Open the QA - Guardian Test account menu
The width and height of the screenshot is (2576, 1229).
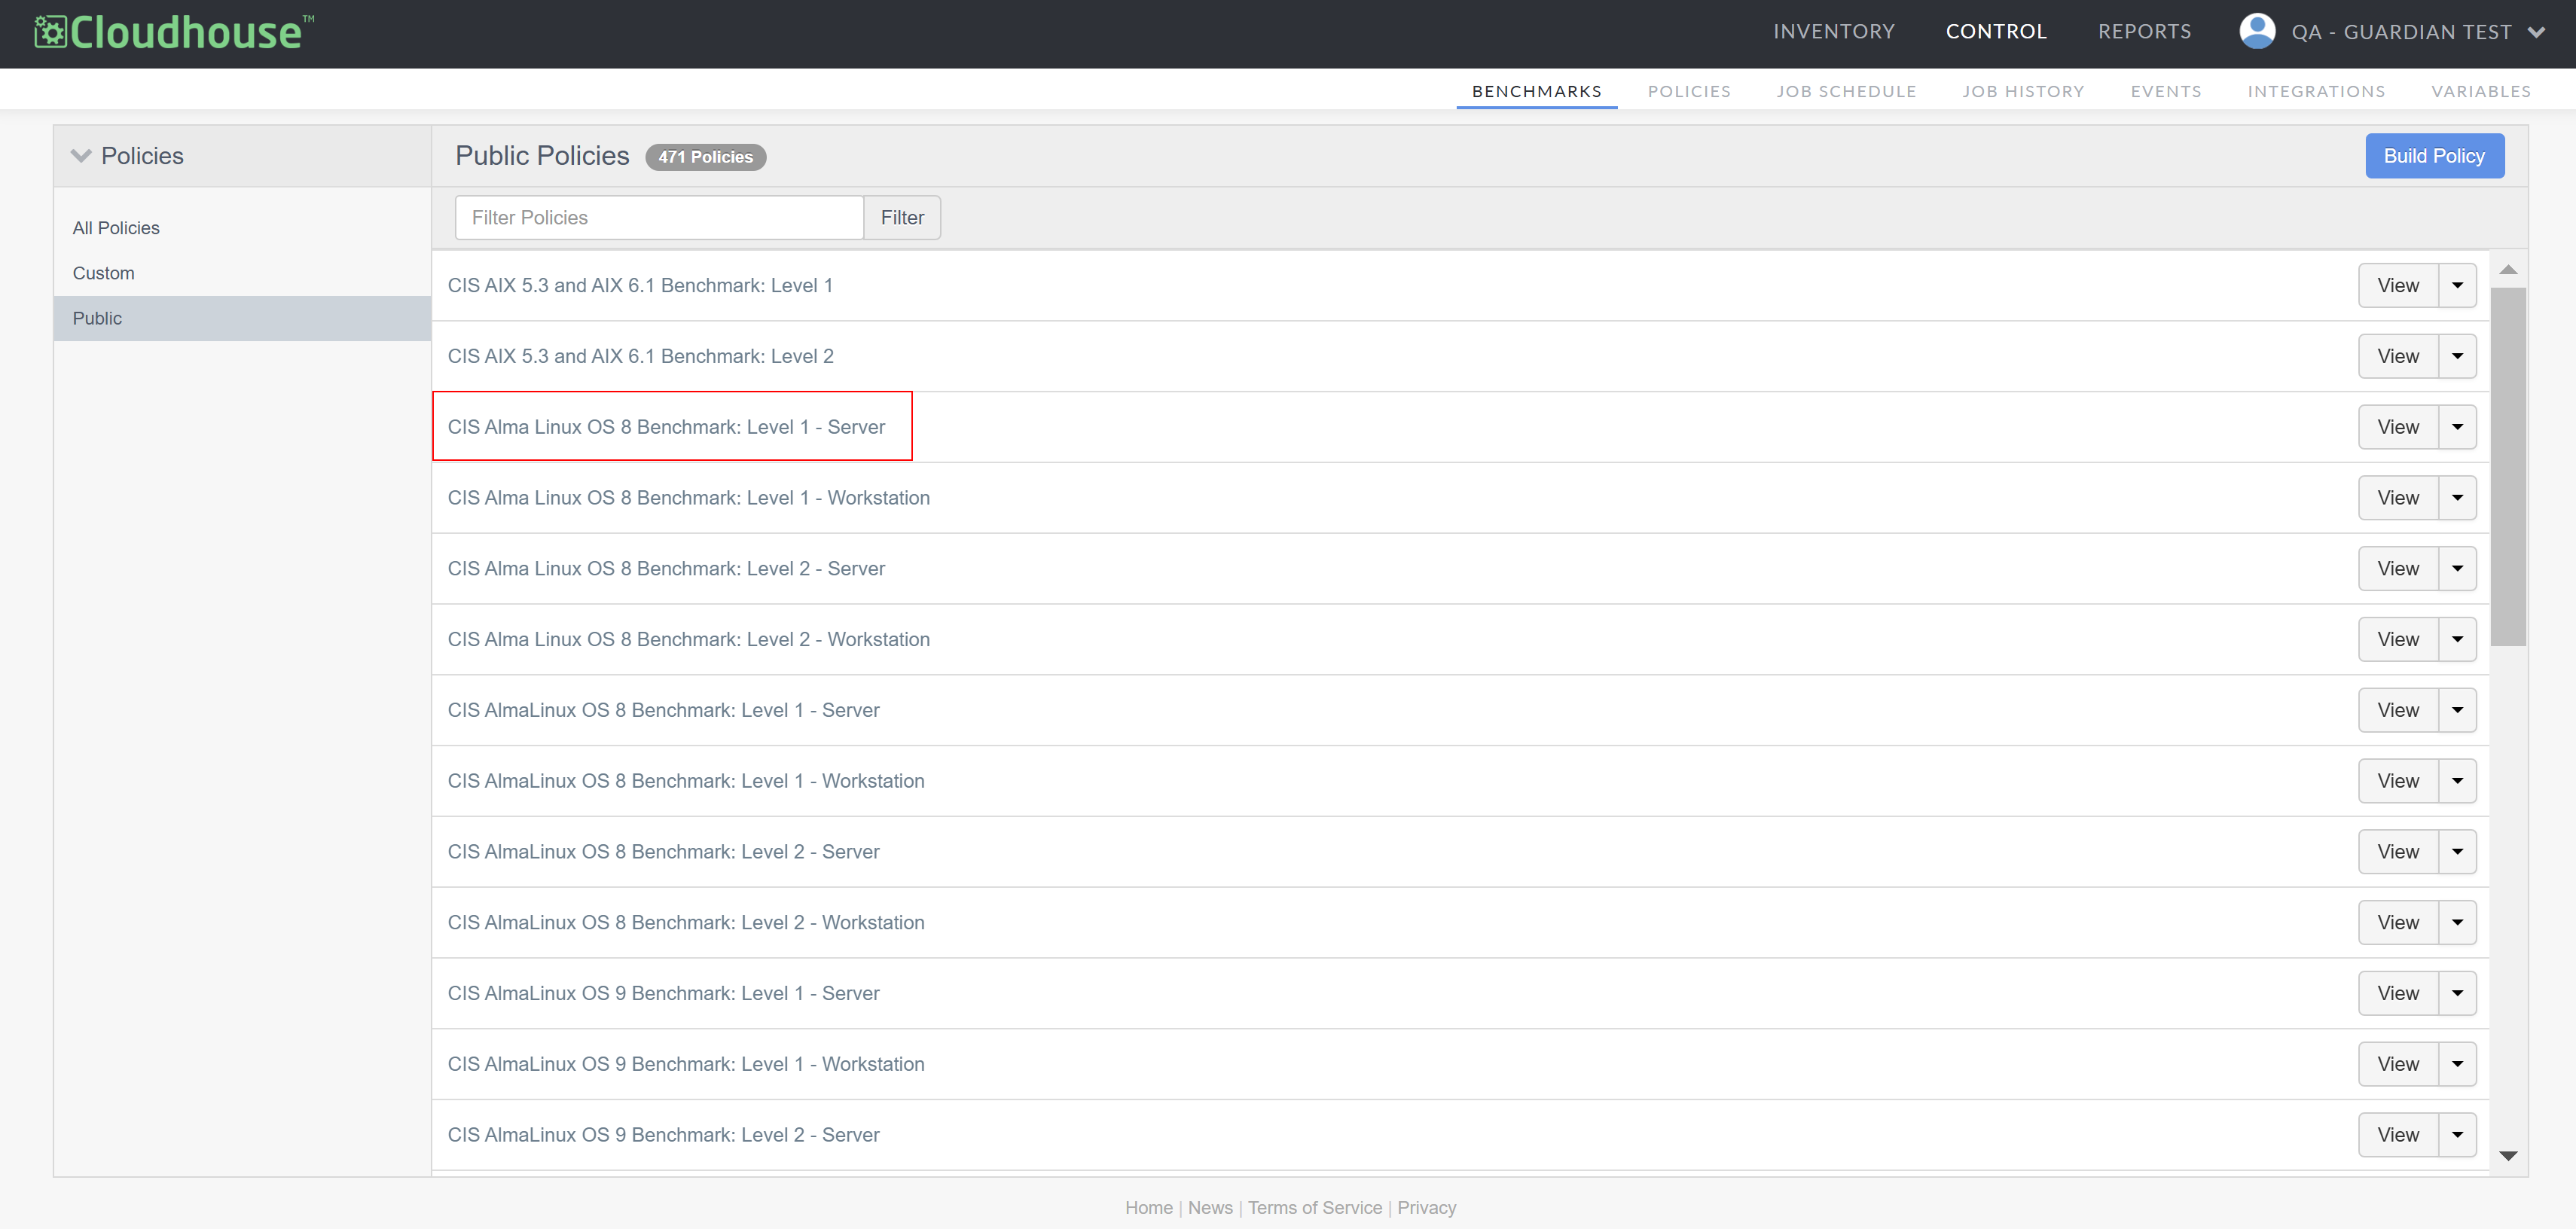pos(2418,32)
